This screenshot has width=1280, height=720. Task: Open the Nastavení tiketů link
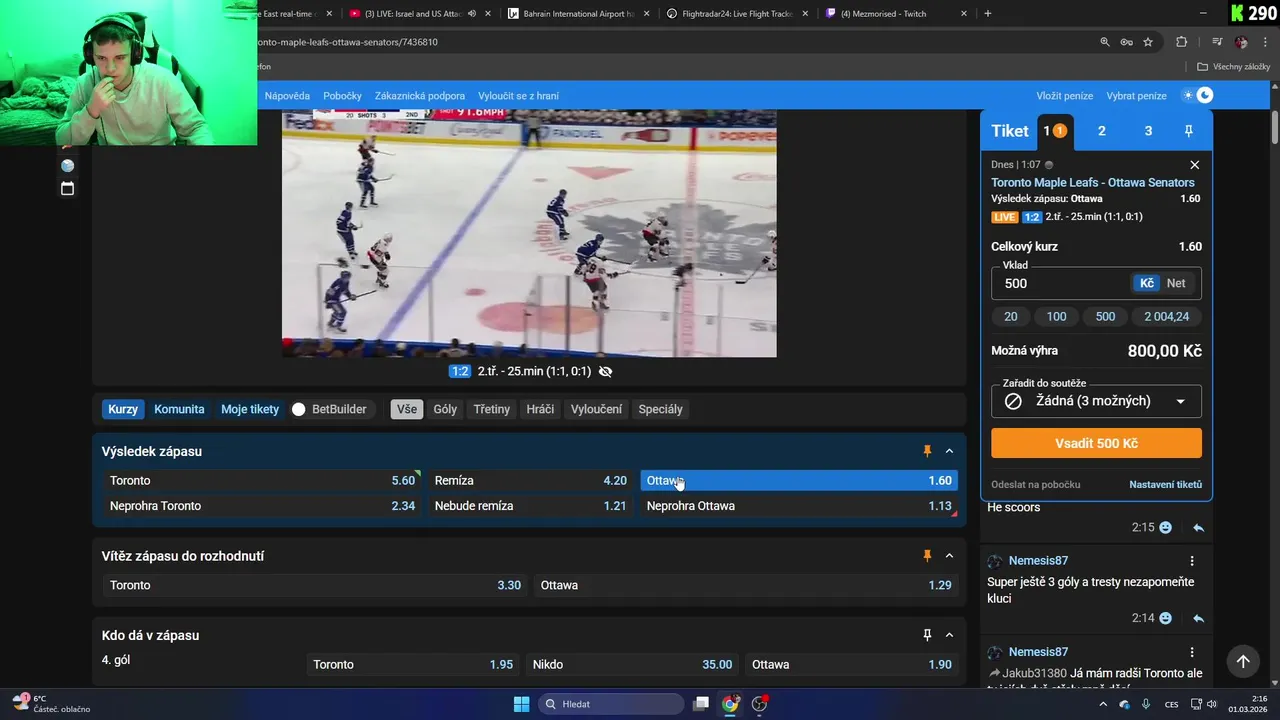pyautogui.click(x=1165, y=484)
